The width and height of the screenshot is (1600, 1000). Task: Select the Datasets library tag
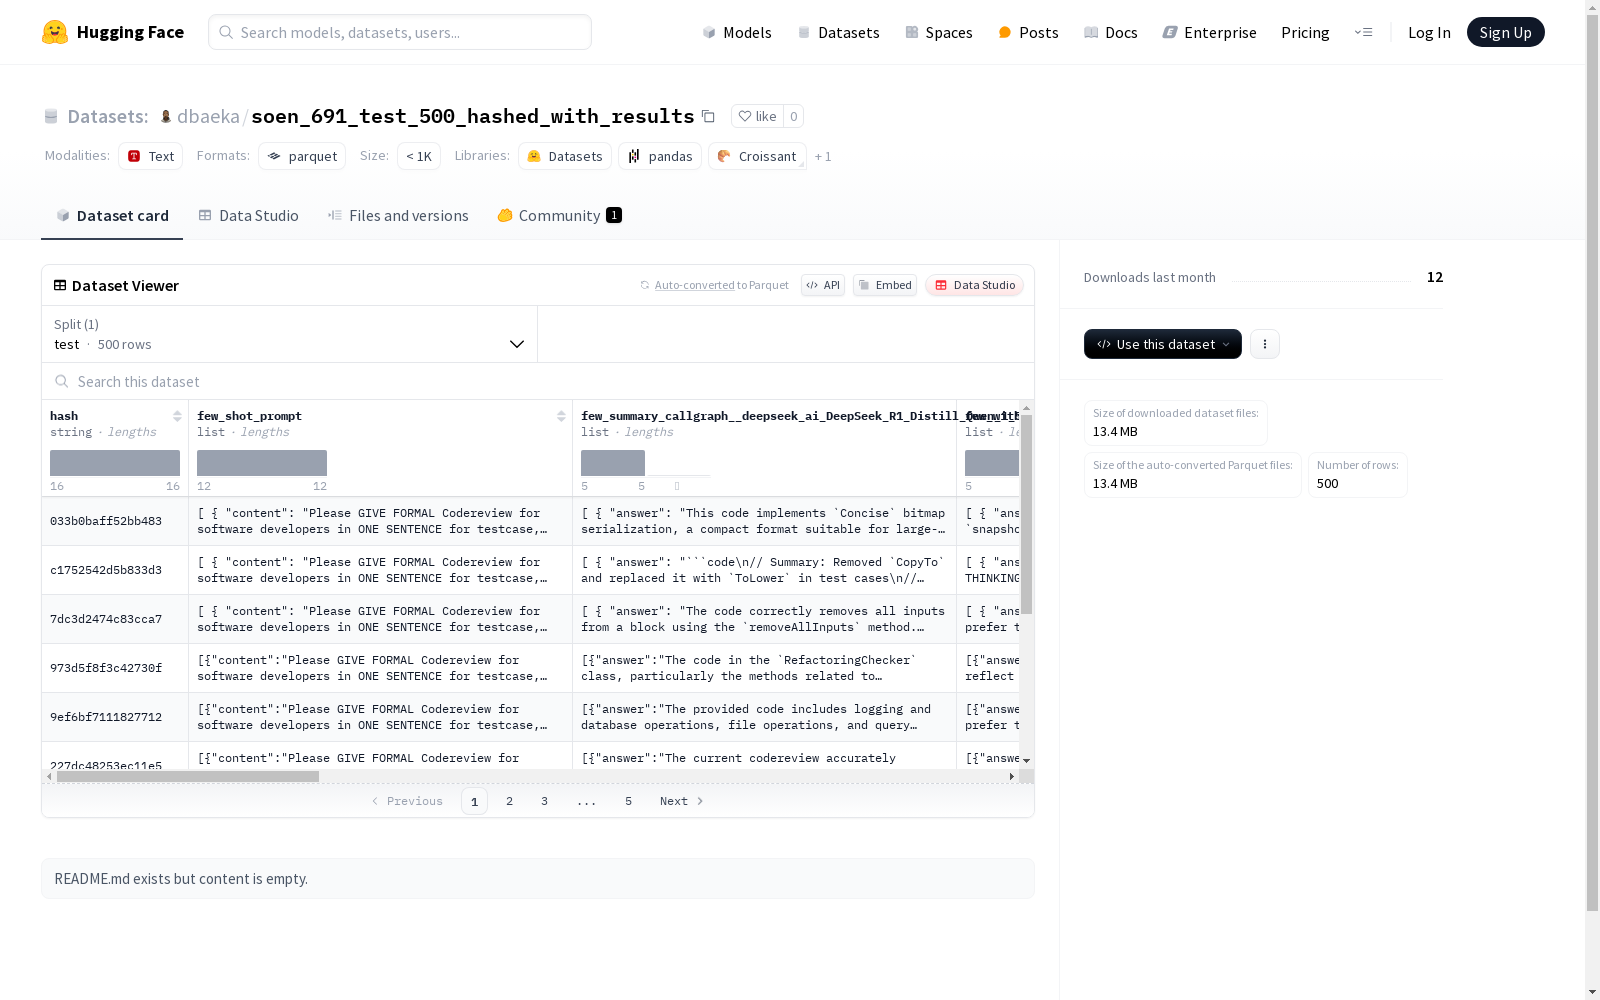[565, 156]
